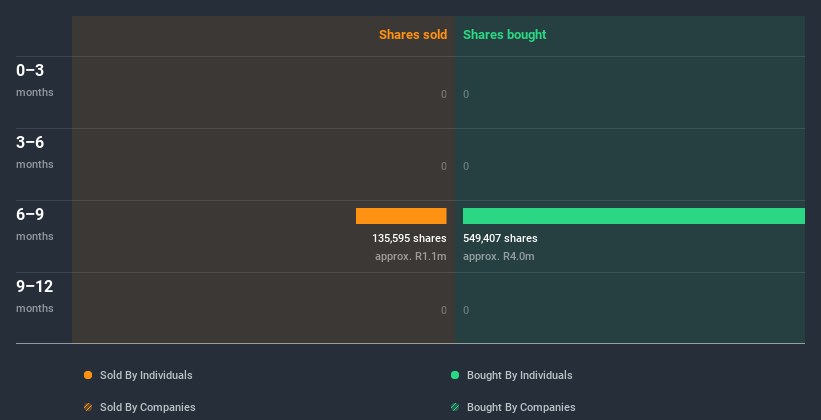Click the green Bought By Individuals legend dot
This screenshot has width=821, height=420.
coord(455,375)
